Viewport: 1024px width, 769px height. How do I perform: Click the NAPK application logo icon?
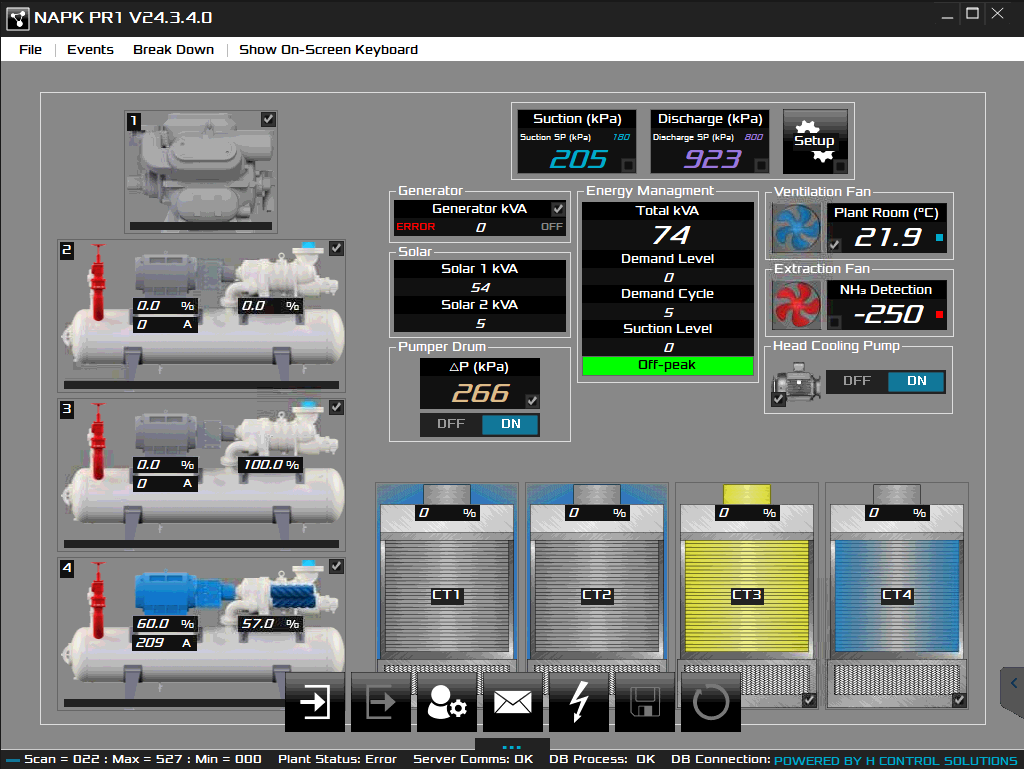coord(18,18)
